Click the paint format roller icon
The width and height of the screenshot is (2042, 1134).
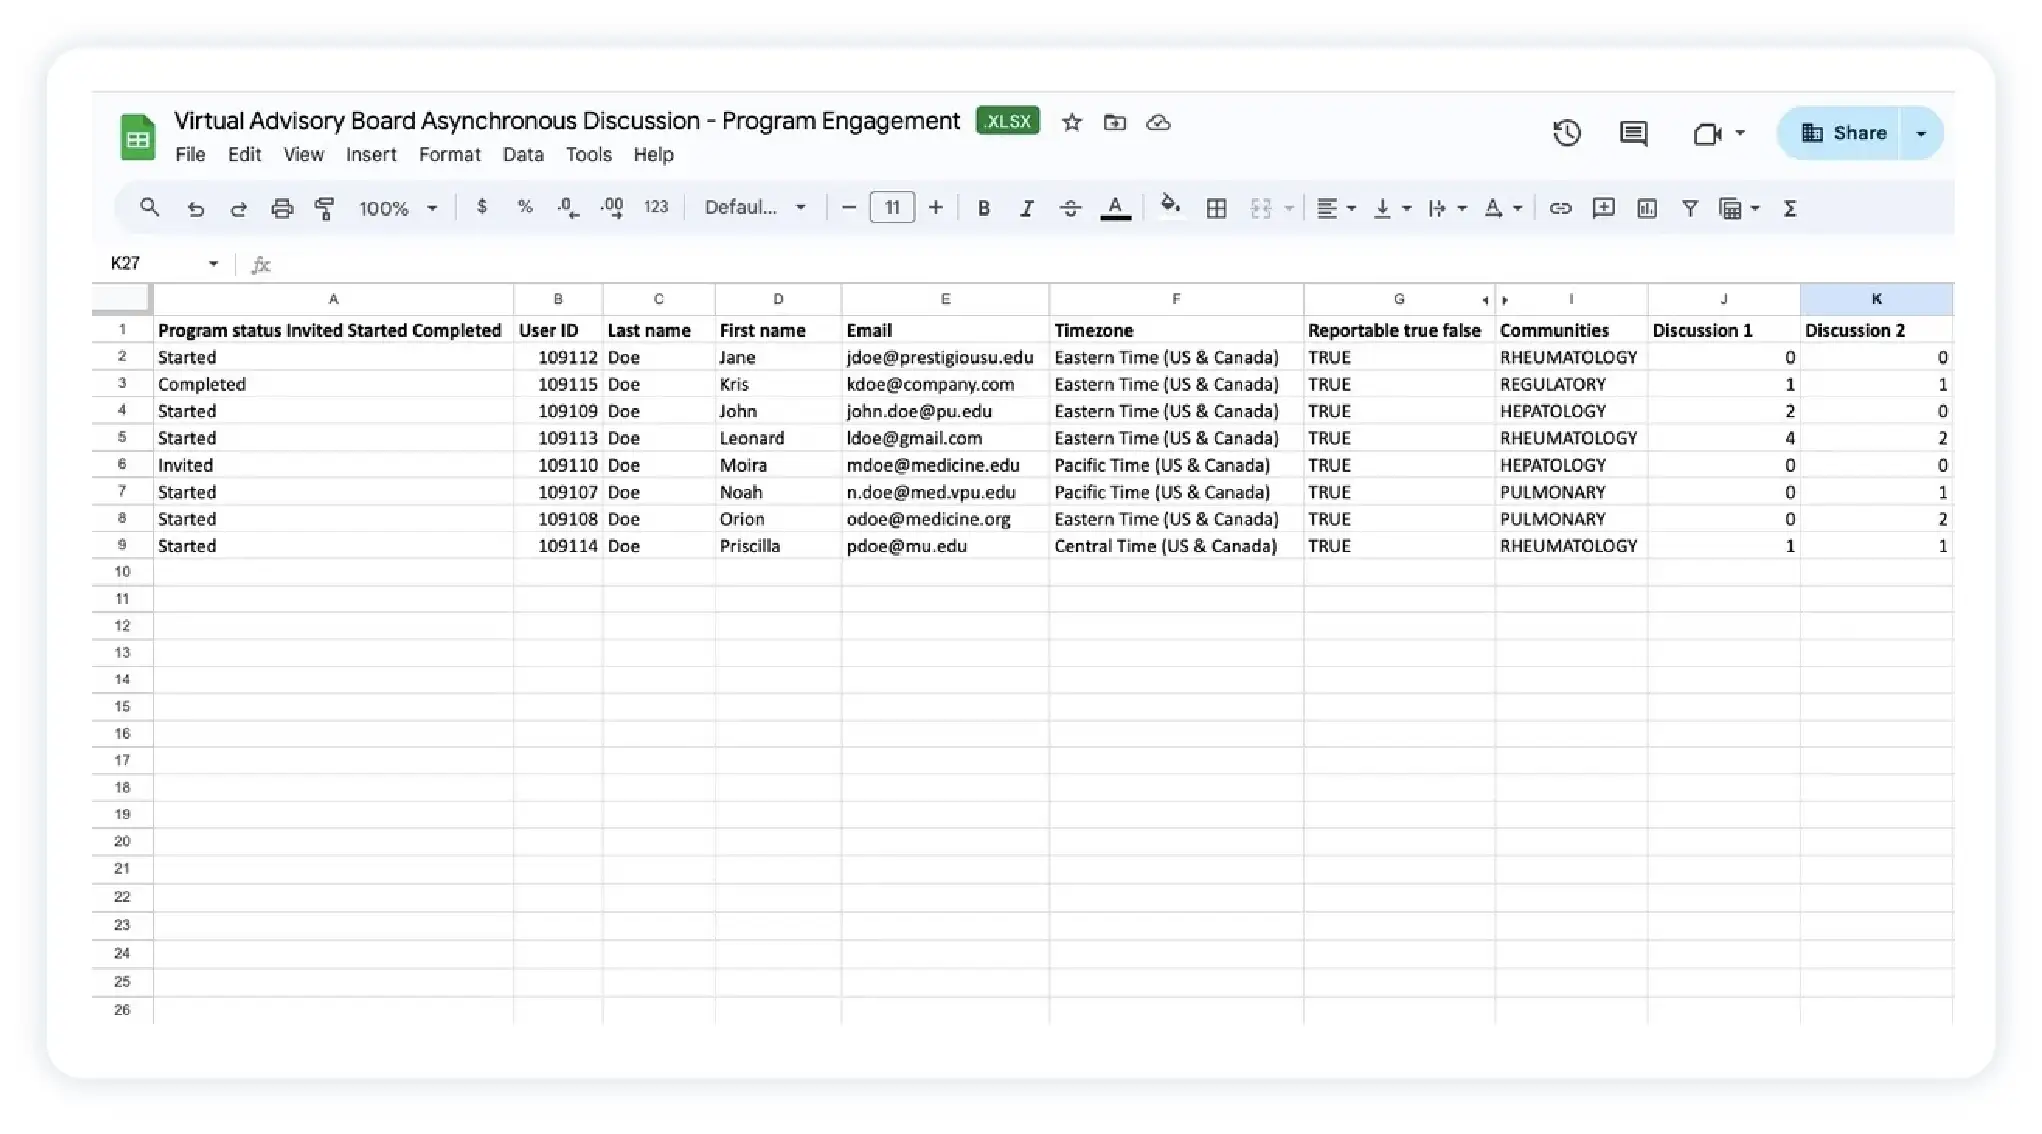click(324, 208)
